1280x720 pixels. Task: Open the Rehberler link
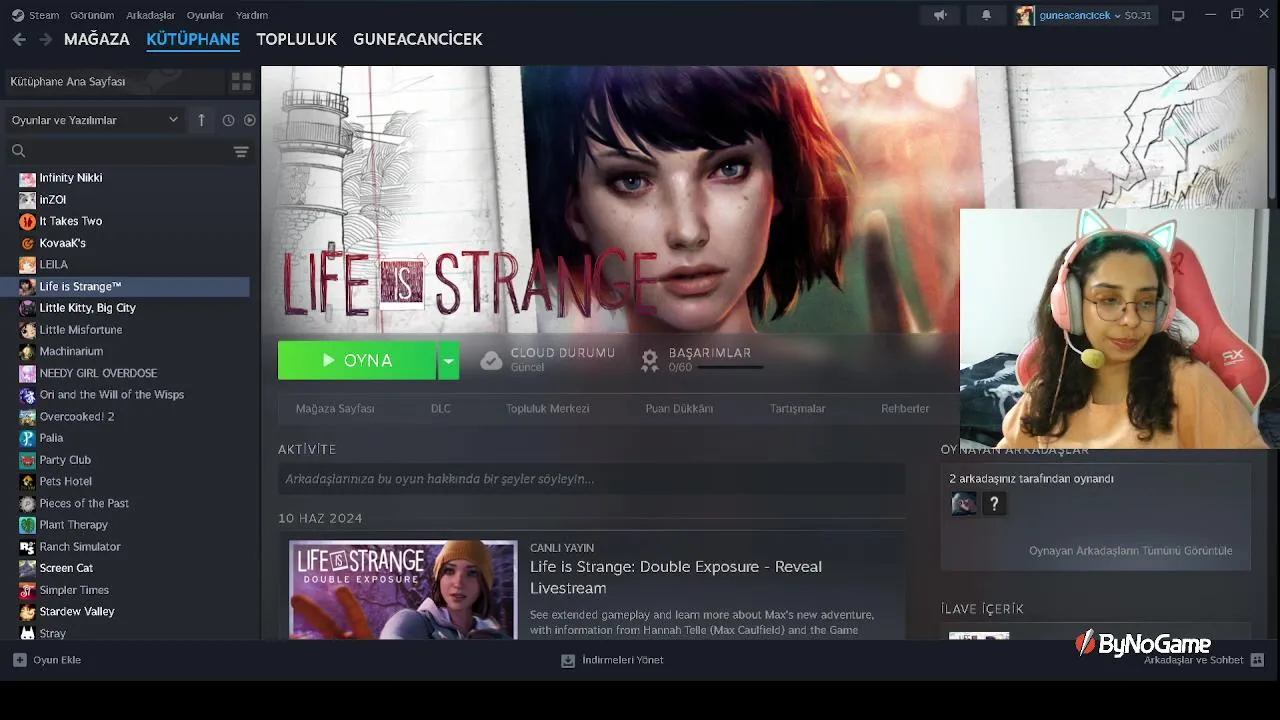tap(905, 408)
